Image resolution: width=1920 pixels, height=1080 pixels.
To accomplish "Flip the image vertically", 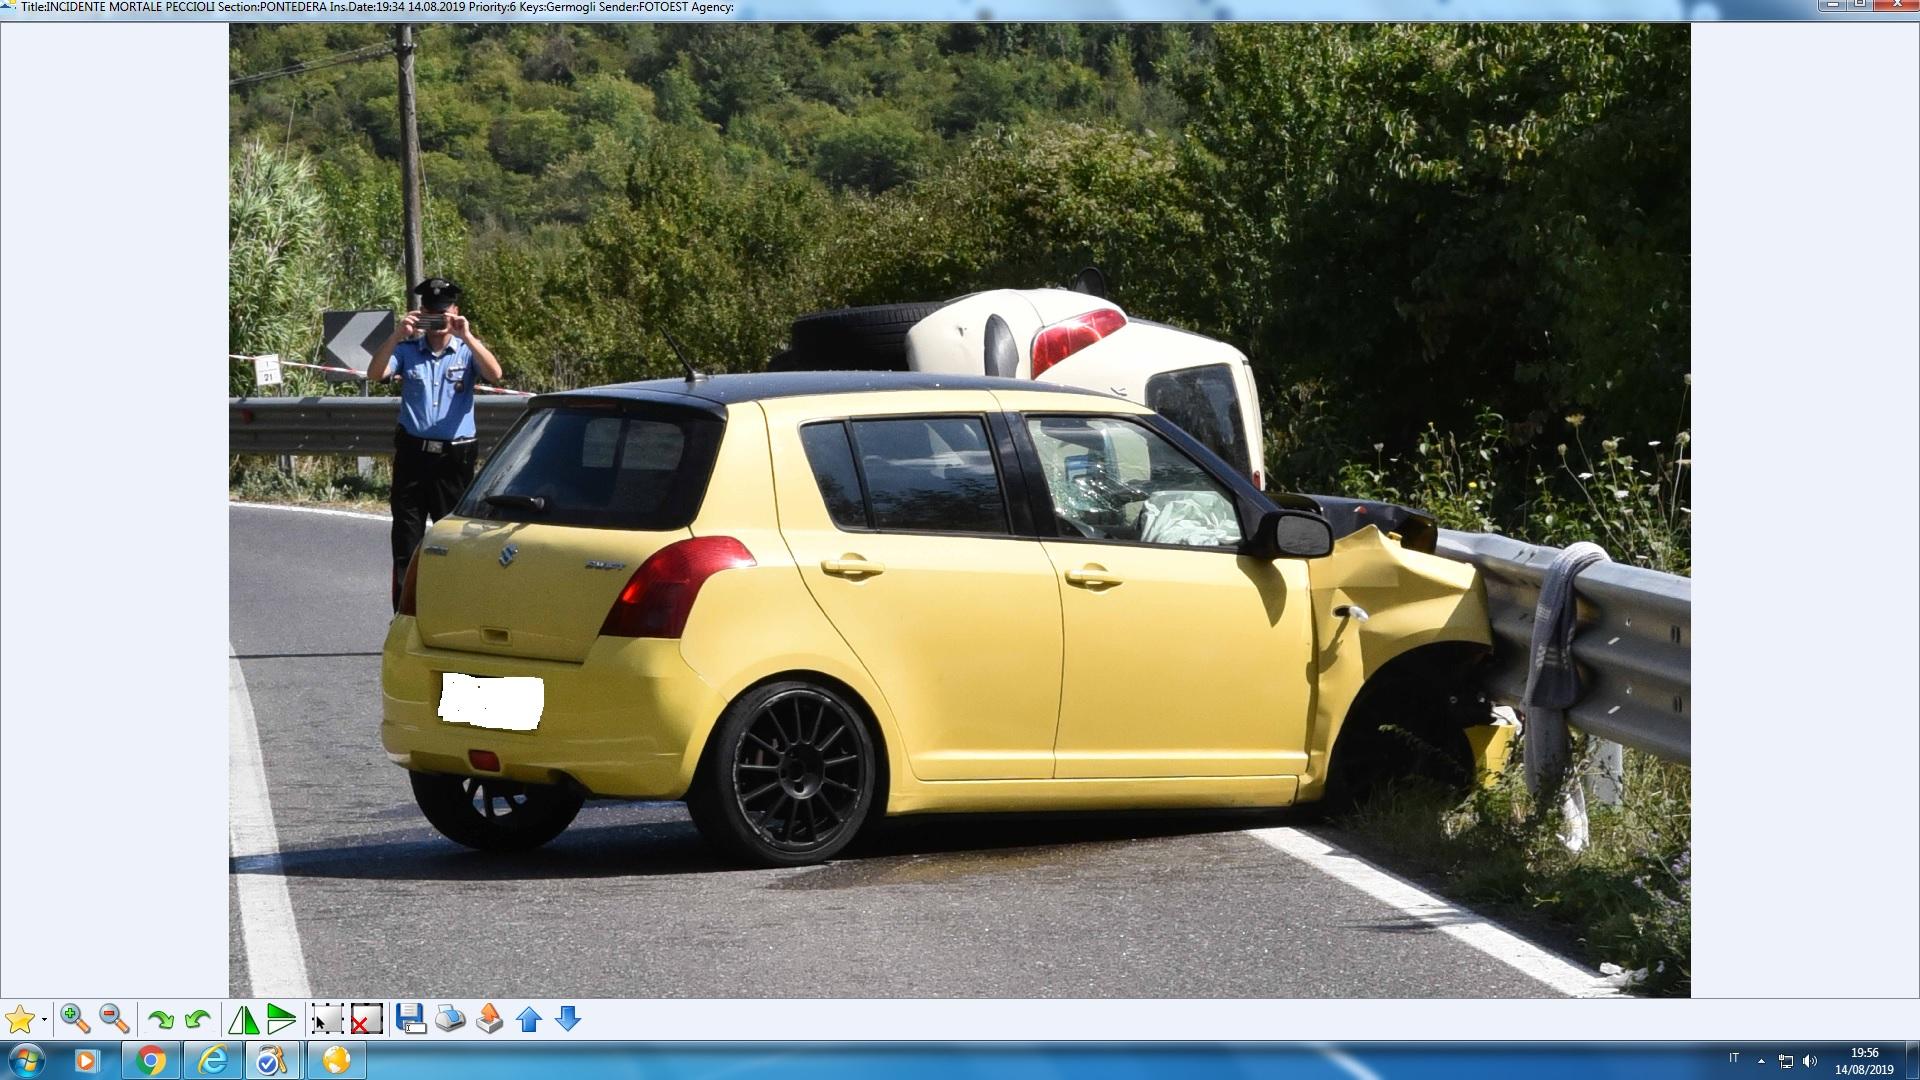I will coord(282,1020).
